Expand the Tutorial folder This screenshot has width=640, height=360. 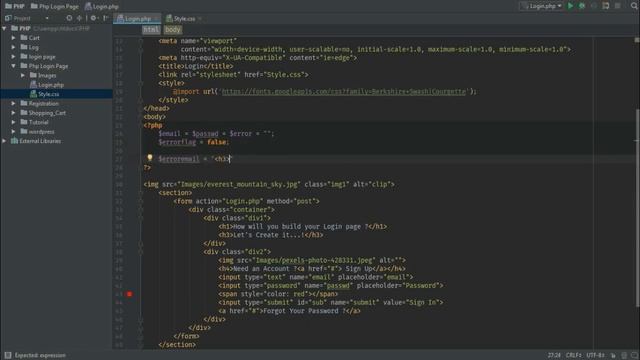click(x=13, y=122)
